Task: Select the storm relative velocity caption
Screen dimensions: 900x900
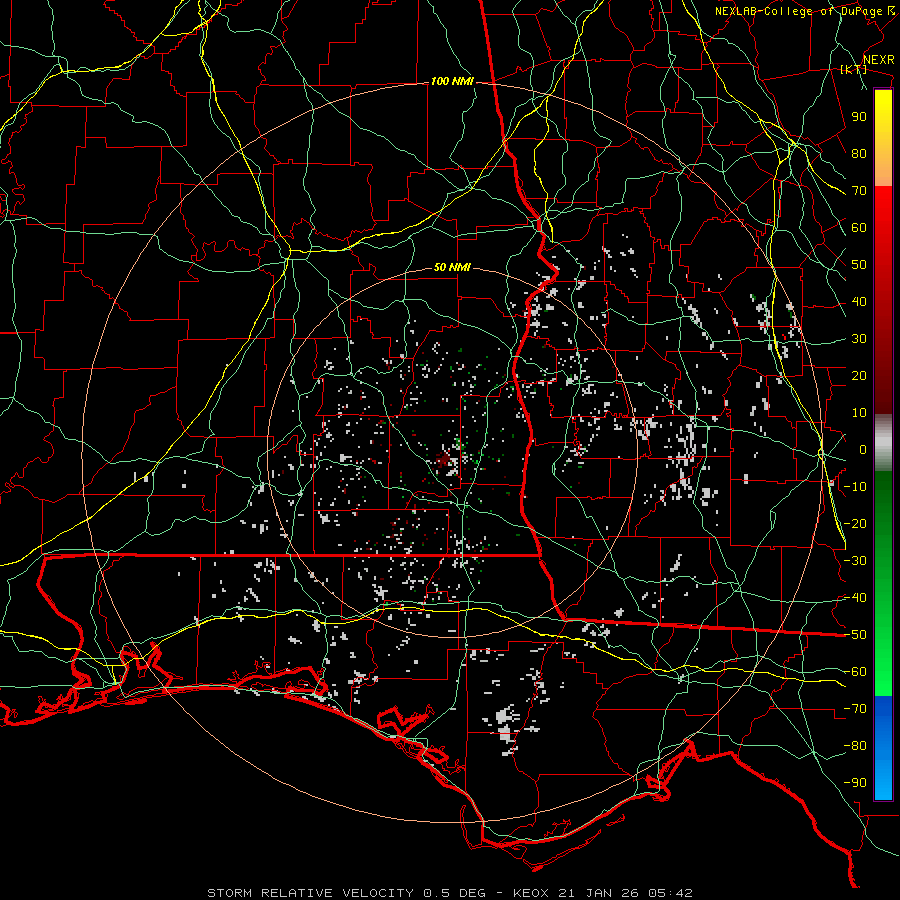Action: [450, 893]
